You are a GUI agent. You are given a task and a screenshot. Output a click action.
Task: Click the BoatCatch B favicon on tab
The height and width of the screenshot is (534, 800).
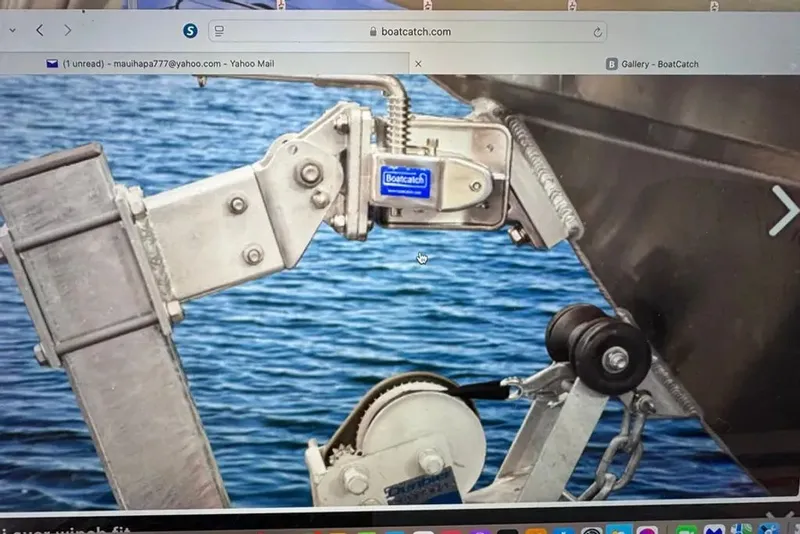click(x=611, y=64)
